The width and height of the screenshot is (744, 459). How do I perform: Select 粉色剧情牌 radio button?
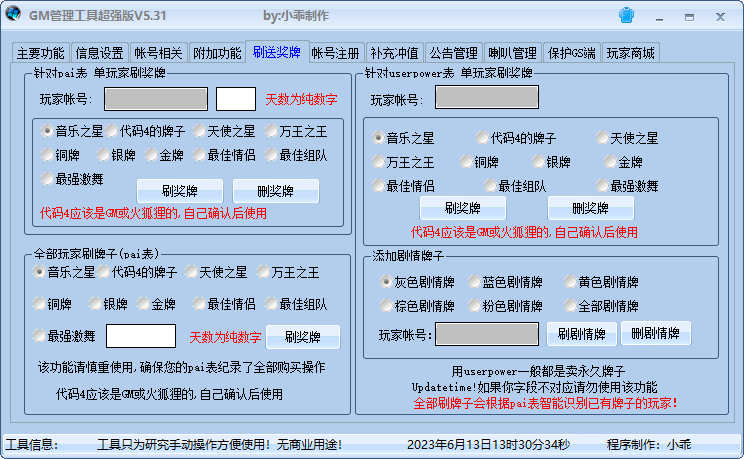[506, 306]
